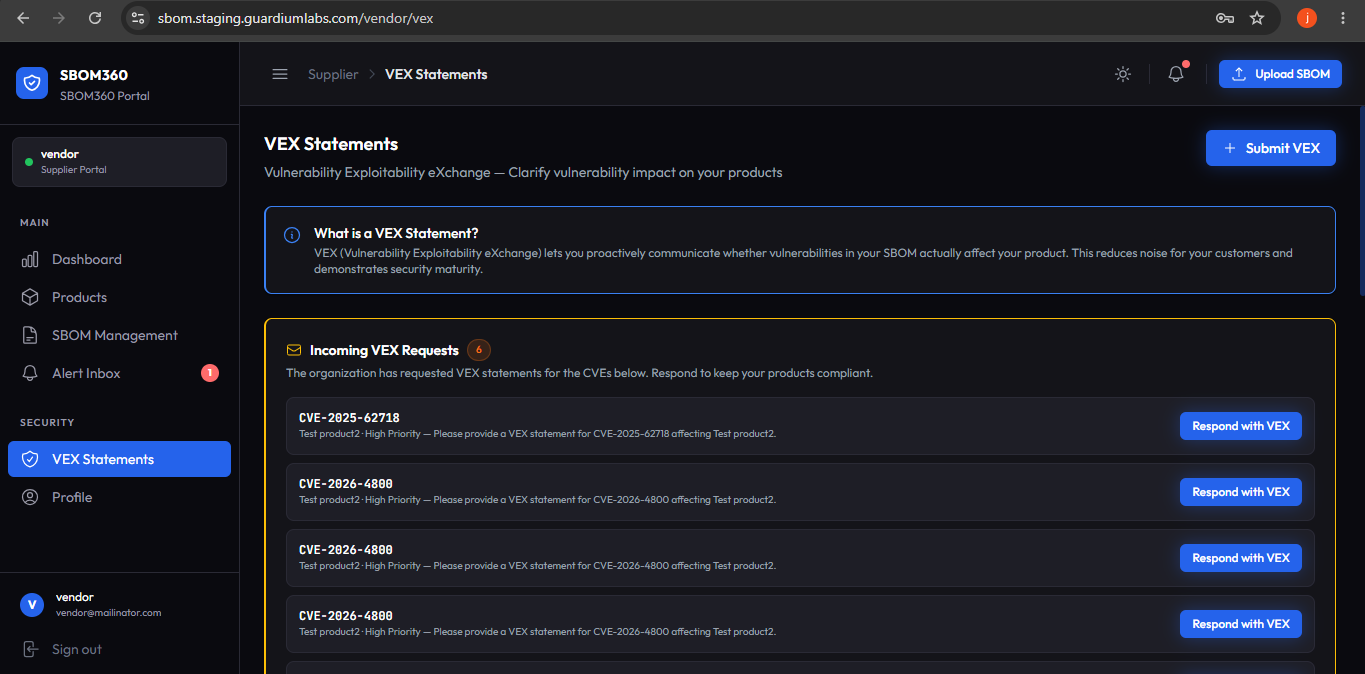This screenshot has height=674, width=1365.
Task: Open Products in sidebar
Action: (119, 297)
